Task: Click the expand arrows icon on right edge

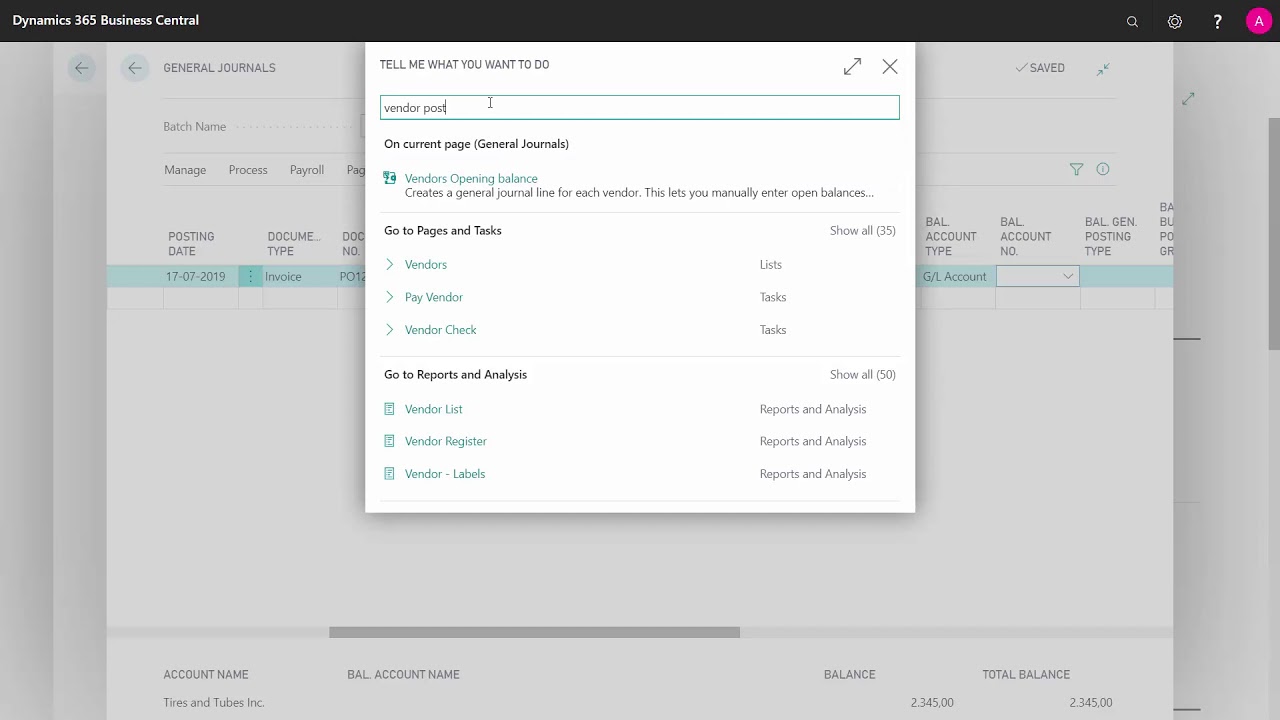Action: (x=1188, y=99)
